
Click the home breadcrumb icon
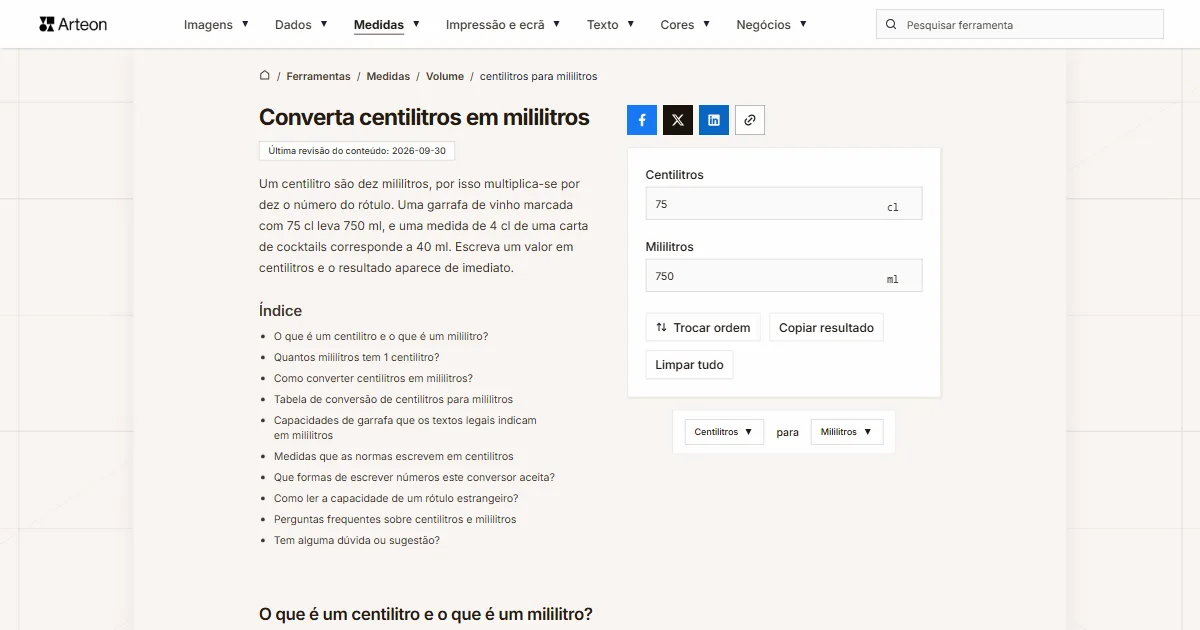(265, 76)
